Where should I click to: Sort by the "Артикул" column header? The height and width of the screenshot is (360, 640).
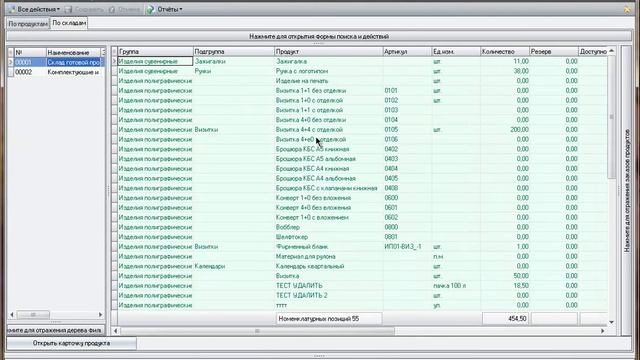pos(407,51)
